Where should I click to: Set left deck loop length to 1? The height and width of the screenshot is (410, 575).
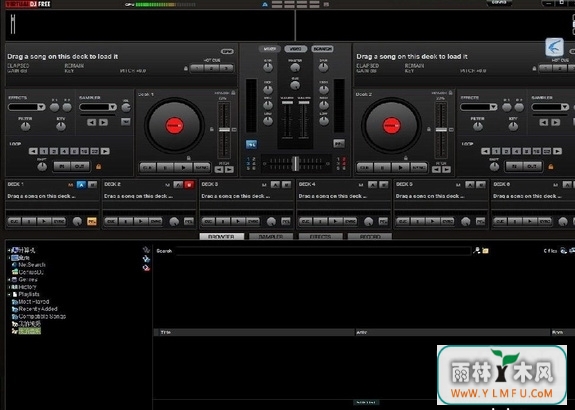coord(44,151)
